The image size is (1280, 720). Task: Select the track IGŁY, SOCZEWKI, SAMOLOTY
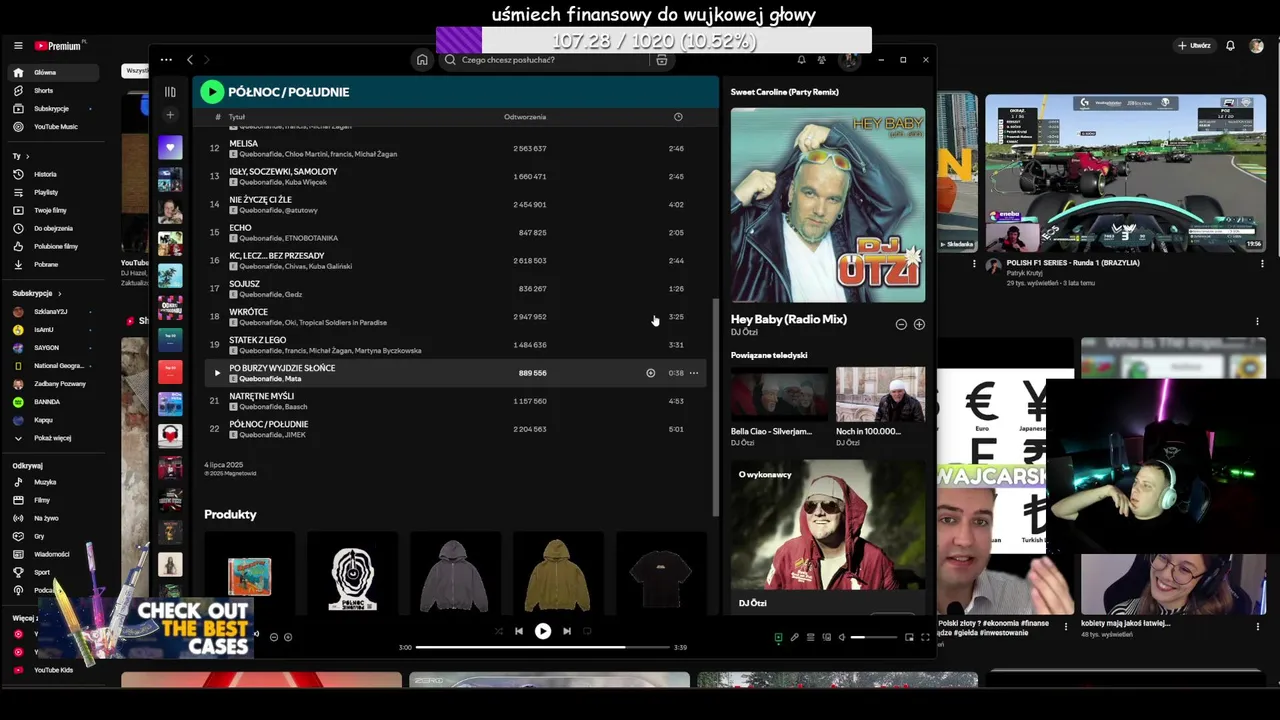tap(283, 172)
